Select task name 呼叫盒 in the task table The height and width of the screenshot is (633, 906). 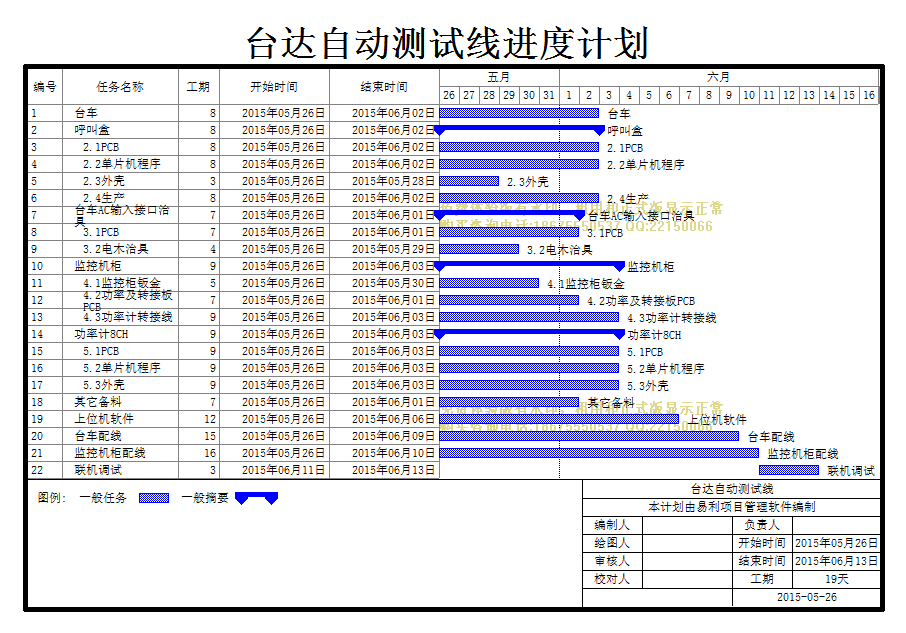[92, 130]
